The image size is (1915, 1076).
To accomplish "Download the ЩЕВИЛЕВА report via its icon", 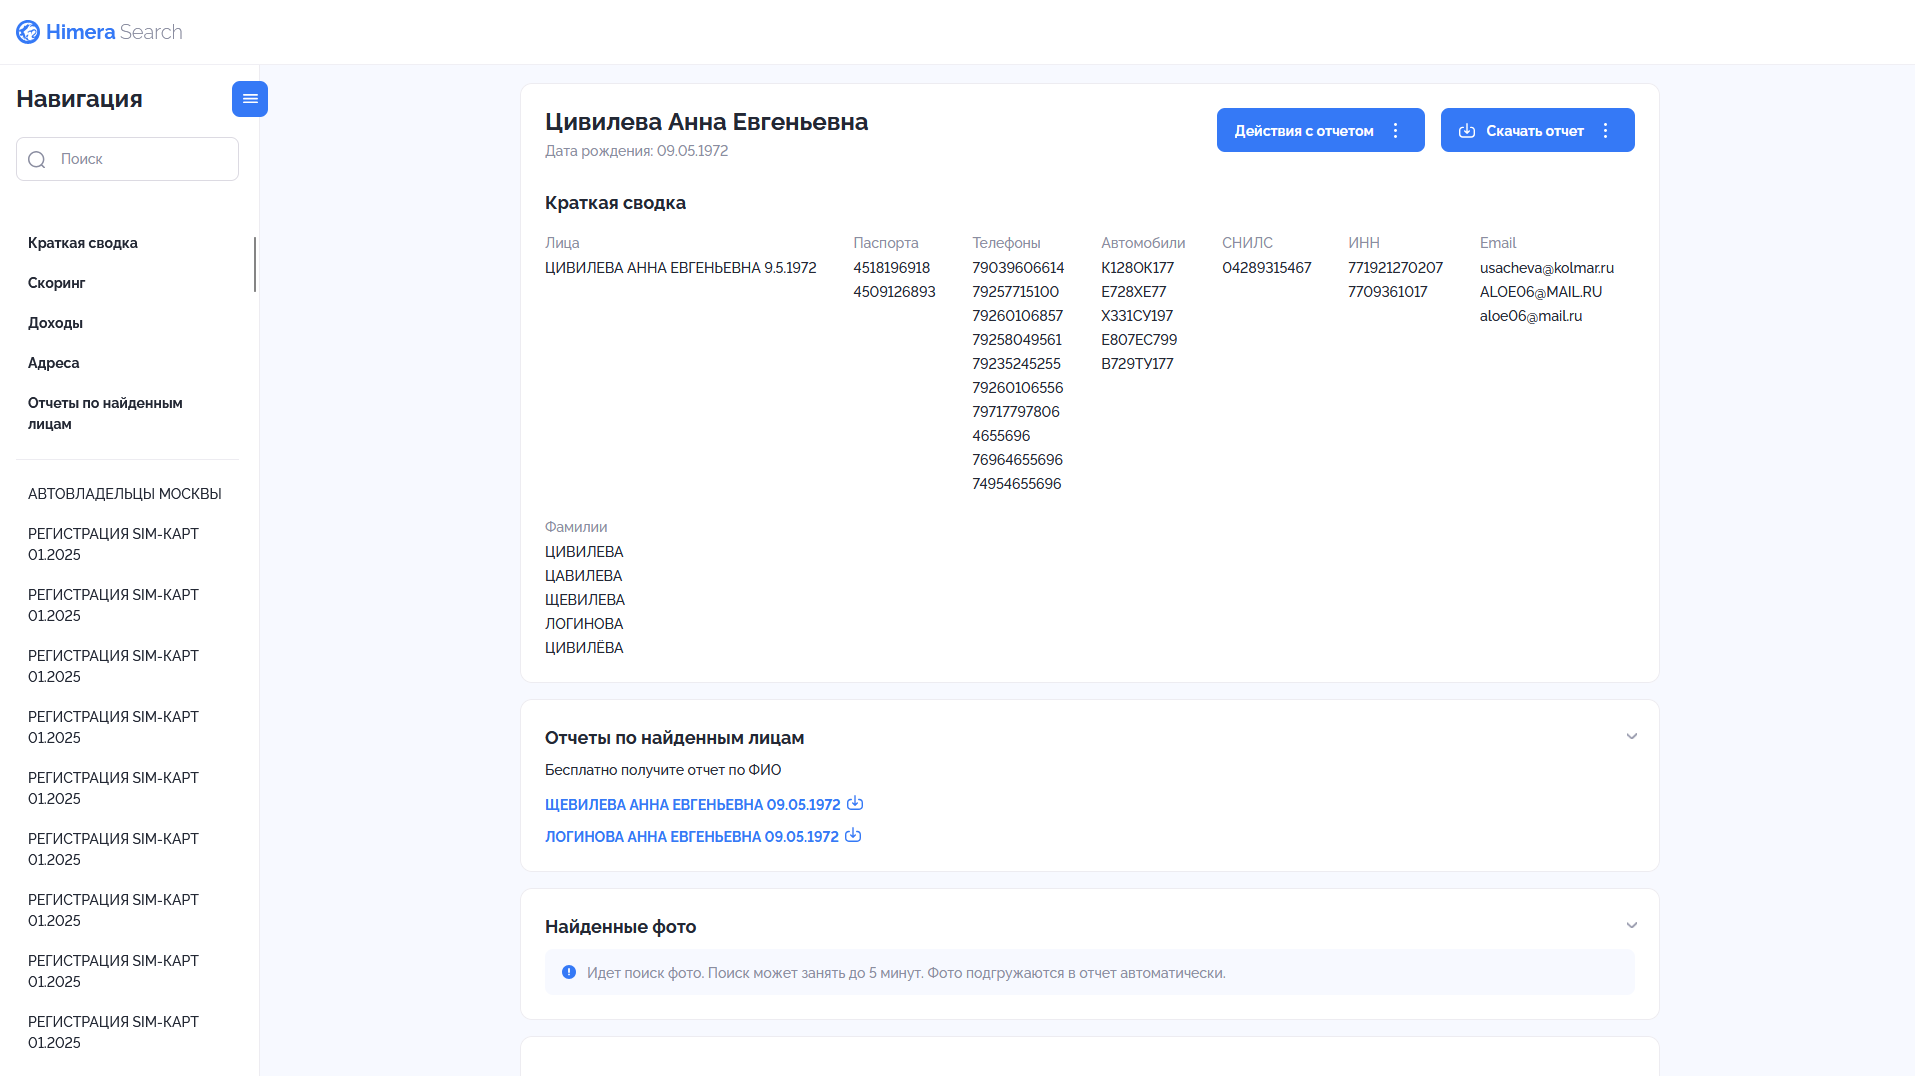I will 855,803.
